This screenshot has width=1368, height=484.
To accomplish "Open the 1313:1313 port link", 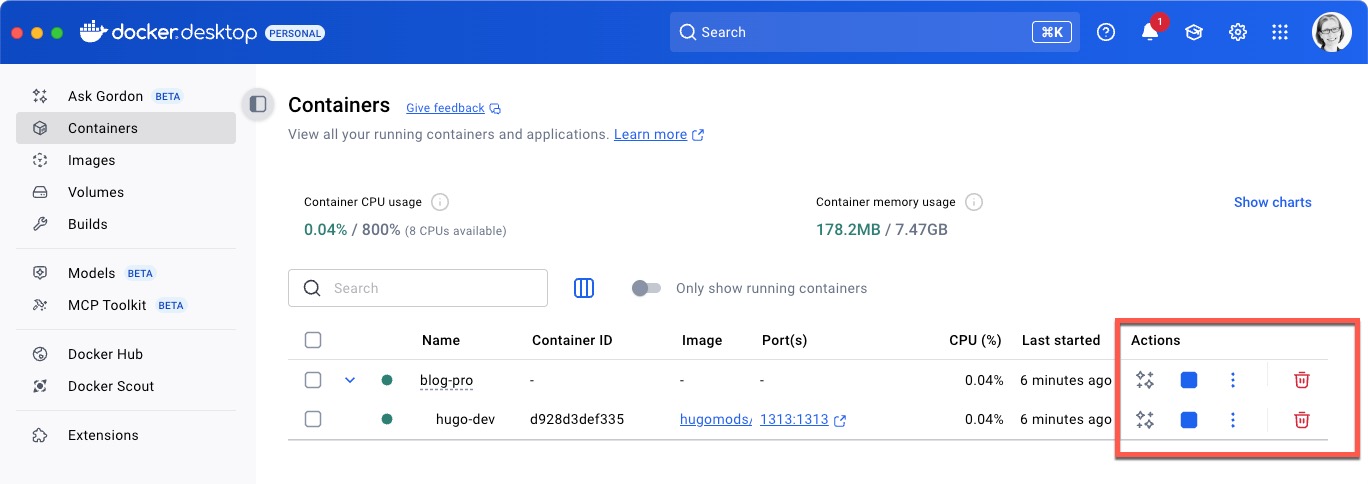I will tap(794, 419).
